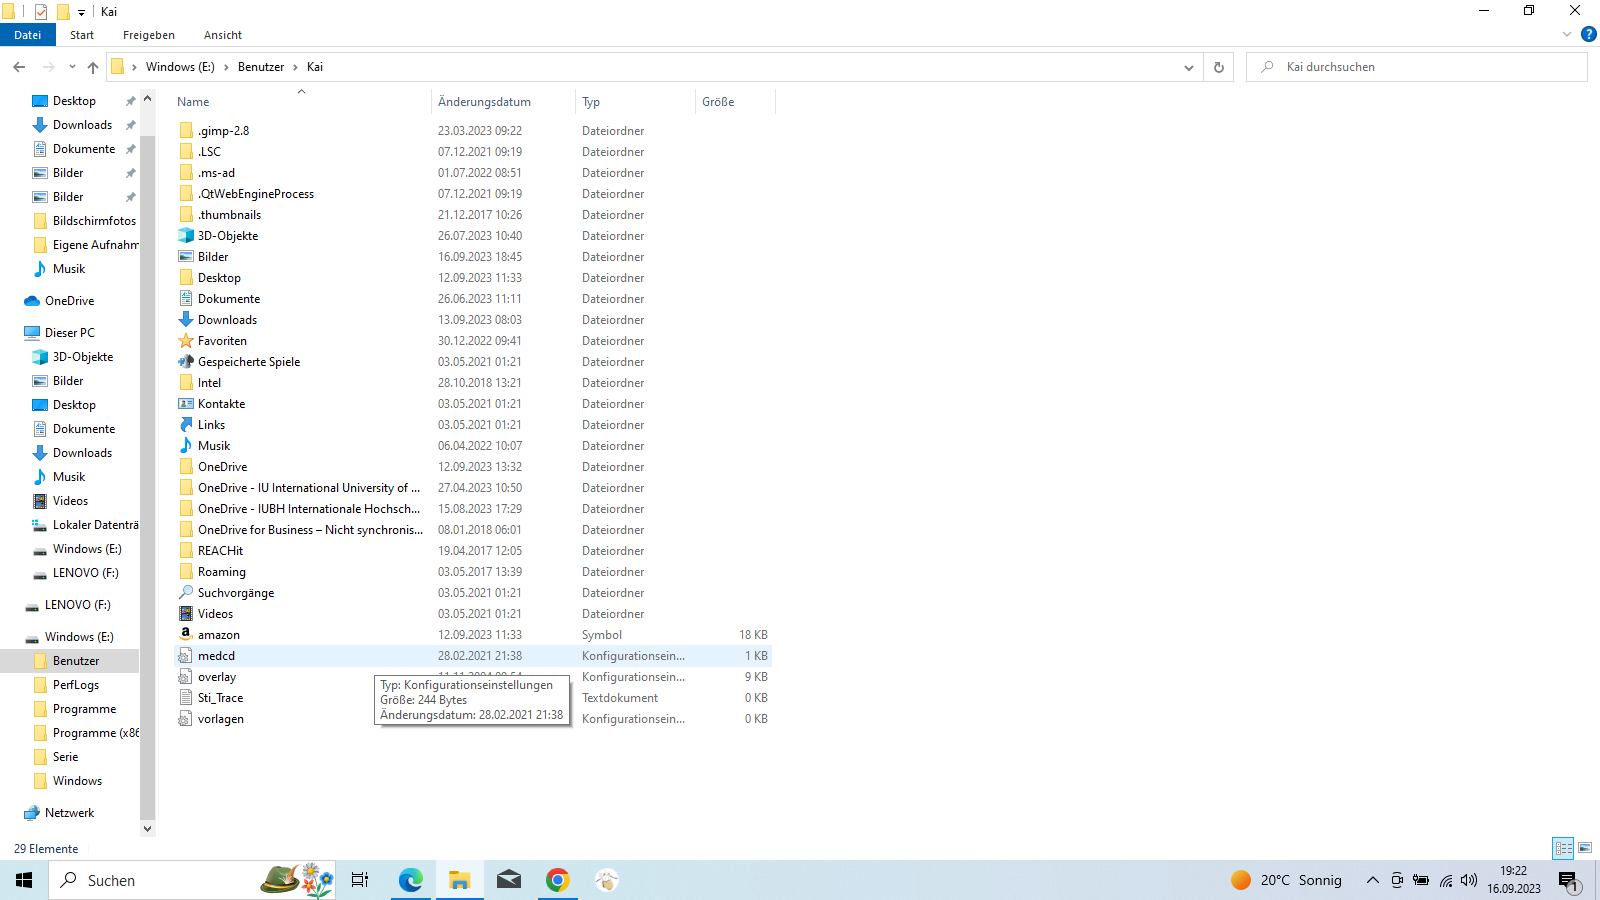Viewport: 1600px width, 900px height.
Task: Click the New Folder icon in title bar
Action: pos(63,12)
